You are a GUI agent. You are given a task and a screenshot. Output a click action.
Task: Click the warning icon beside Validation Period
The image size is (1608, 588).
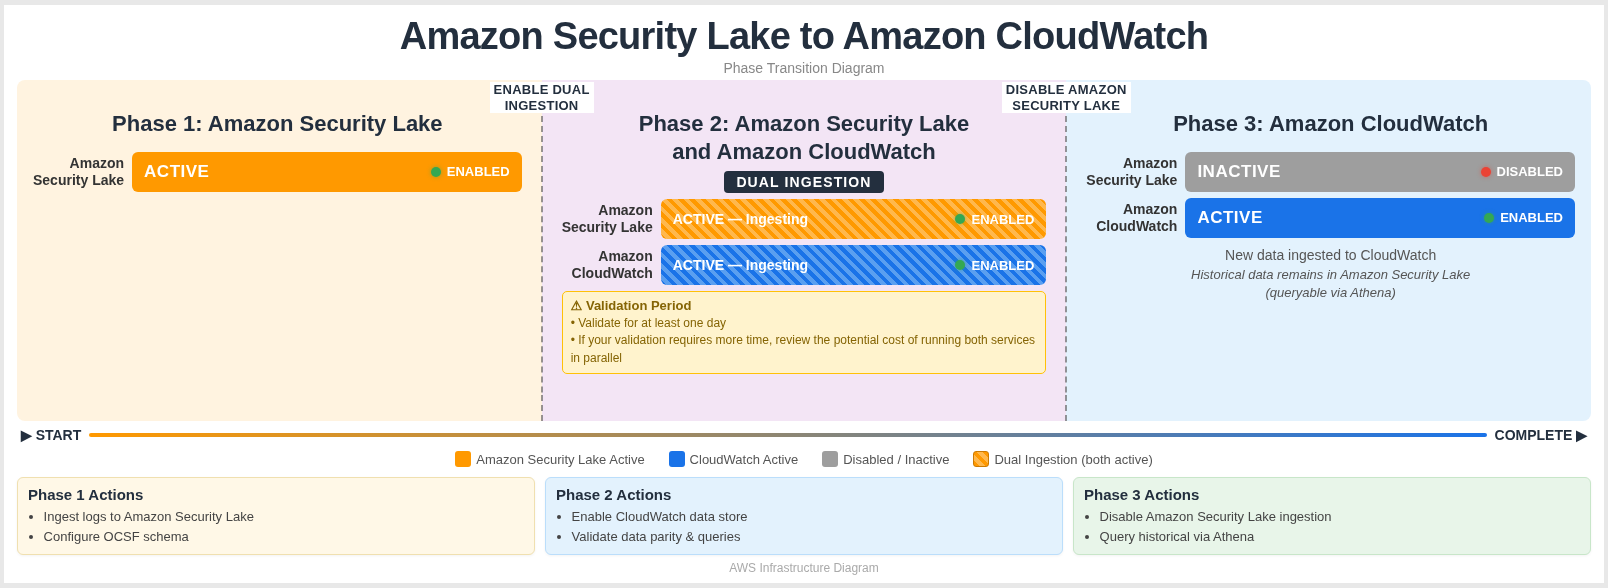click(x=576, y=306)
